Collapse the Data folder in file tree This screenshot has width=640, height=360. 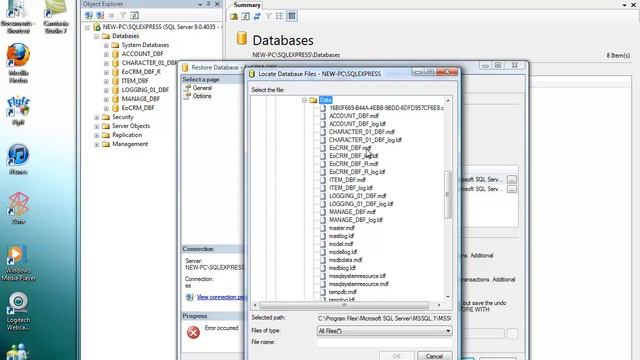(x=304, y=100)
